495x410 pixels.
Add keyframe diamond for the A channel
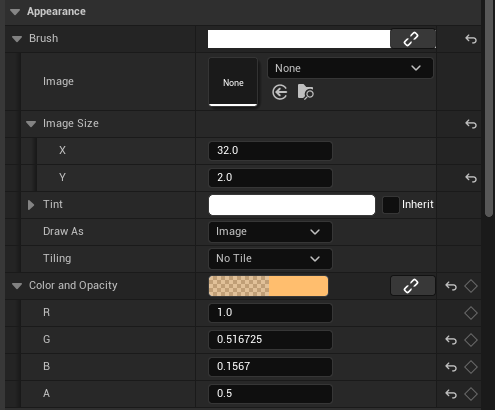[x=471, y=394]
